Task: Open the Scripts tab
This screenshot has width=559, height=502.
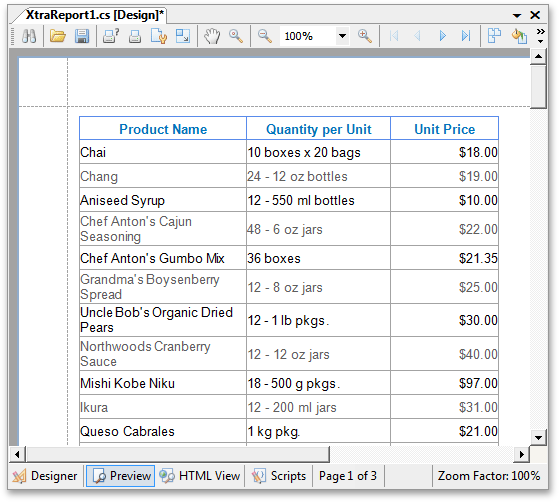Action: tap(279, 476)
